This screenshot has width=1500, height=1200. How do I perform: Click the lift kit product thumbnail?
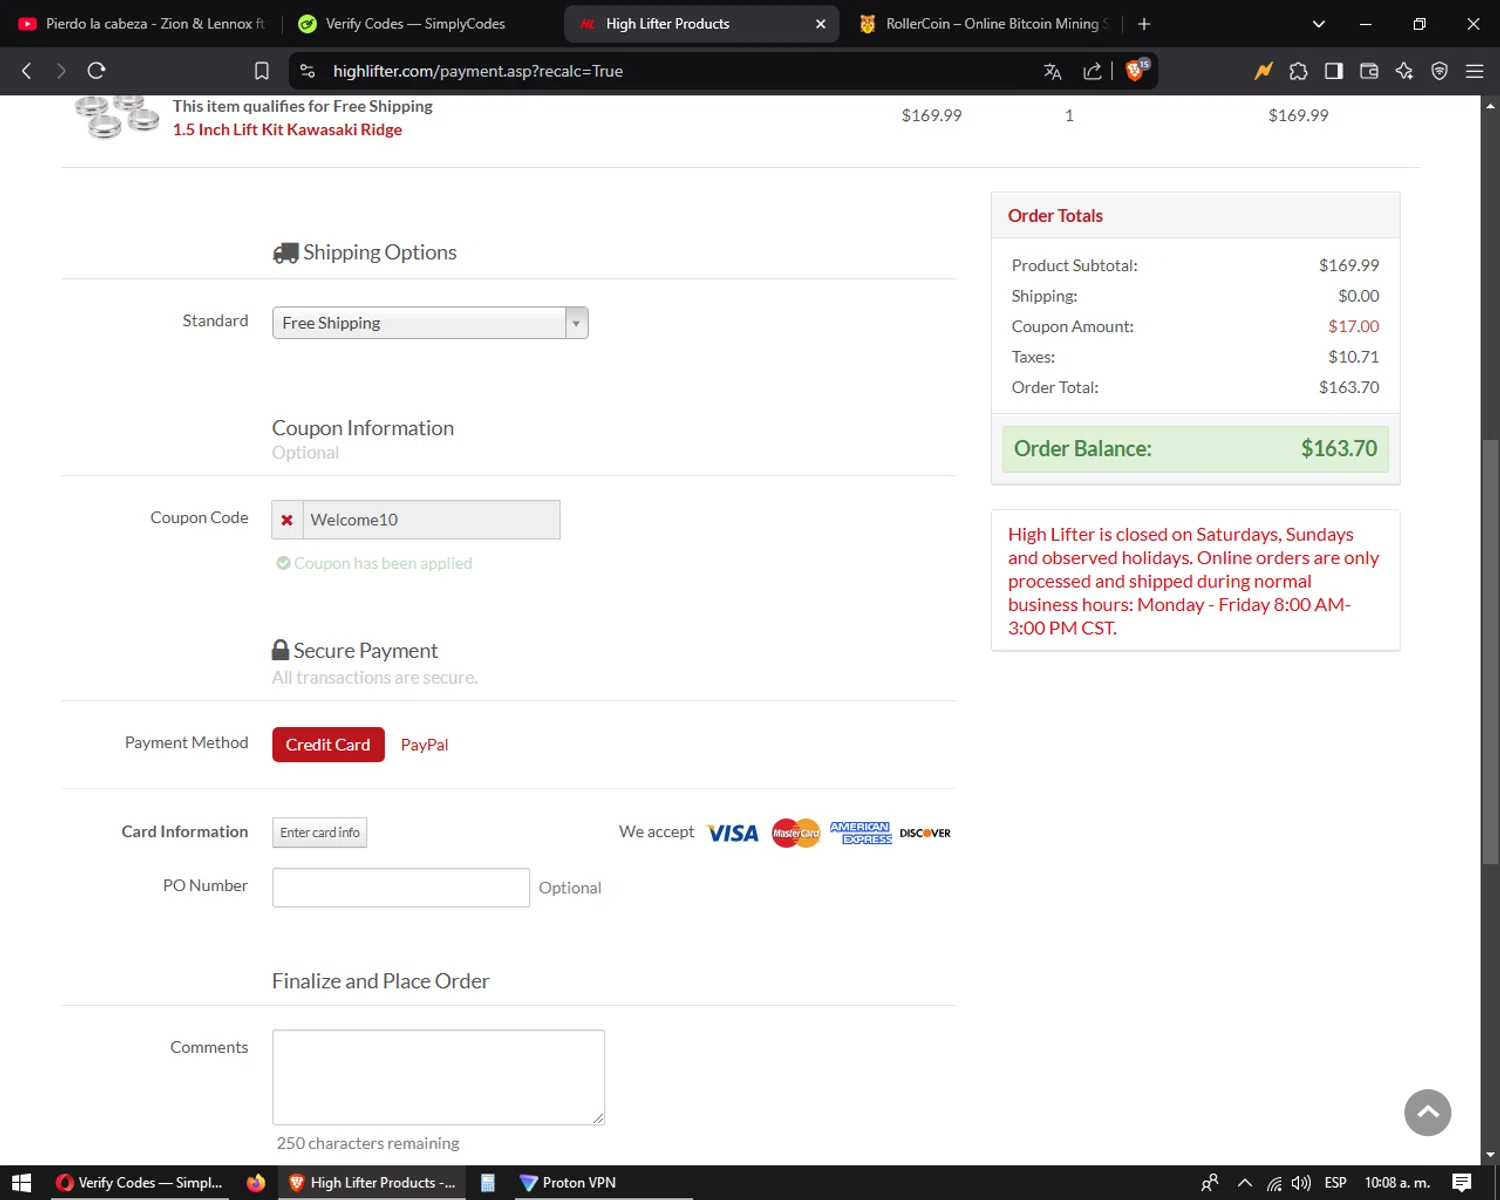117,116
